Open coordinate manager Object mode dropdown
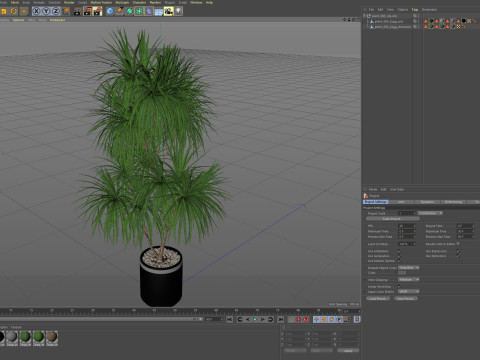The height and width of the screenshot is (360, 480). click(295, 350)
